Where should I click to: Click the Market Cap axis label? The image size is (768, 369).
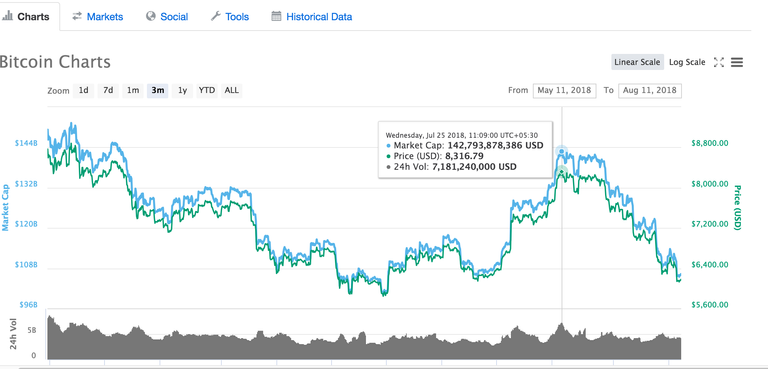(5, 208)
